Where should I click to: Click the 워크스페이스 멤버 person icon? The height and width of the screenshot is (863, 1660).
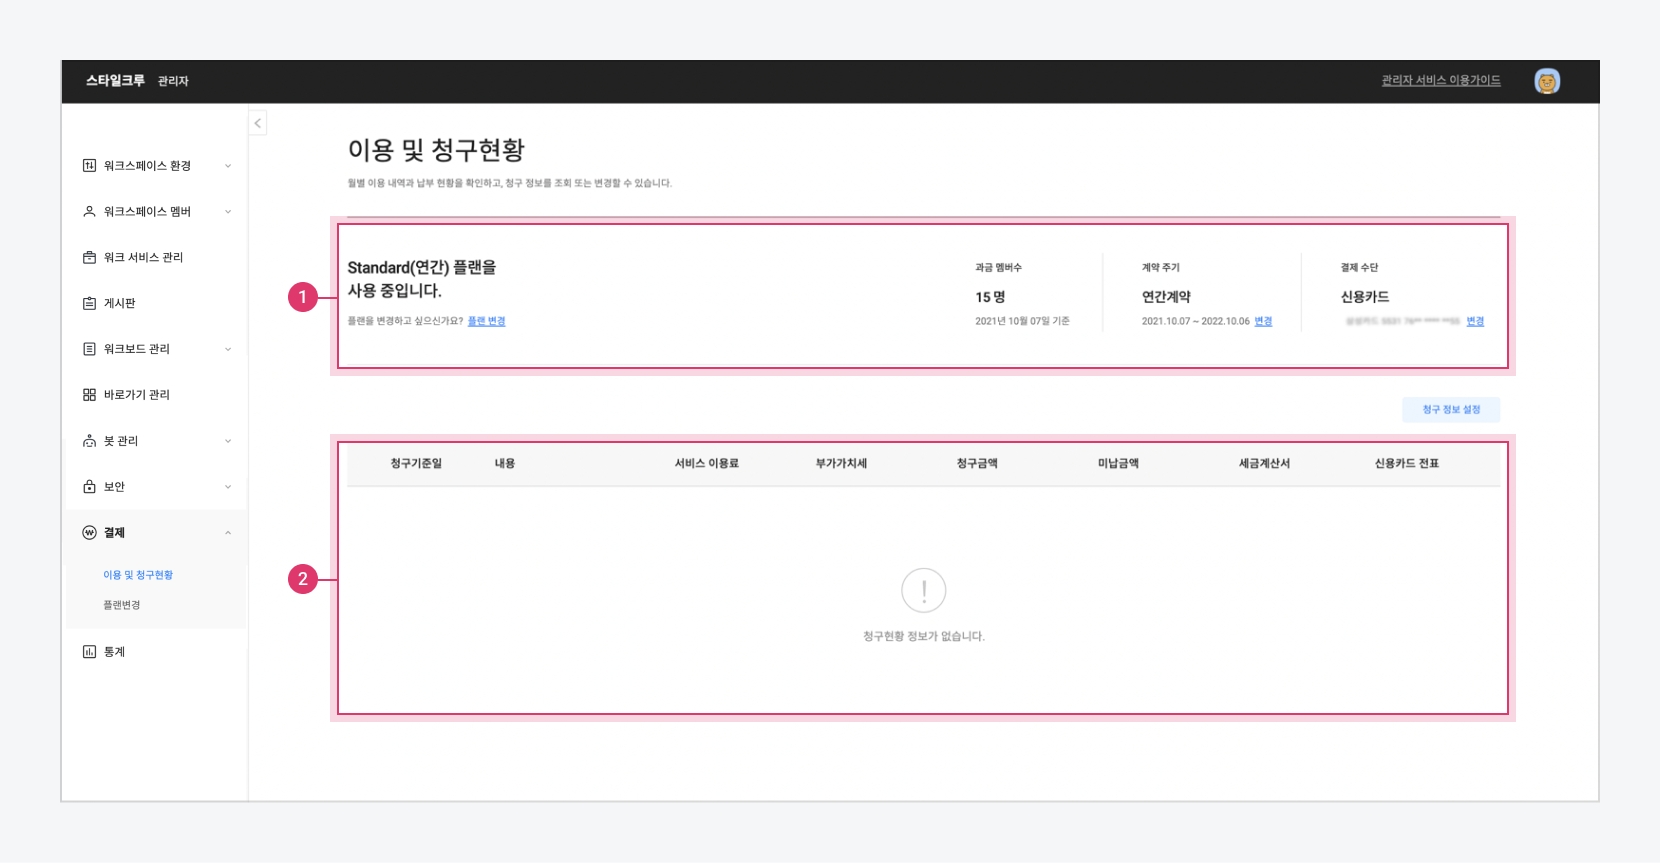89,212
